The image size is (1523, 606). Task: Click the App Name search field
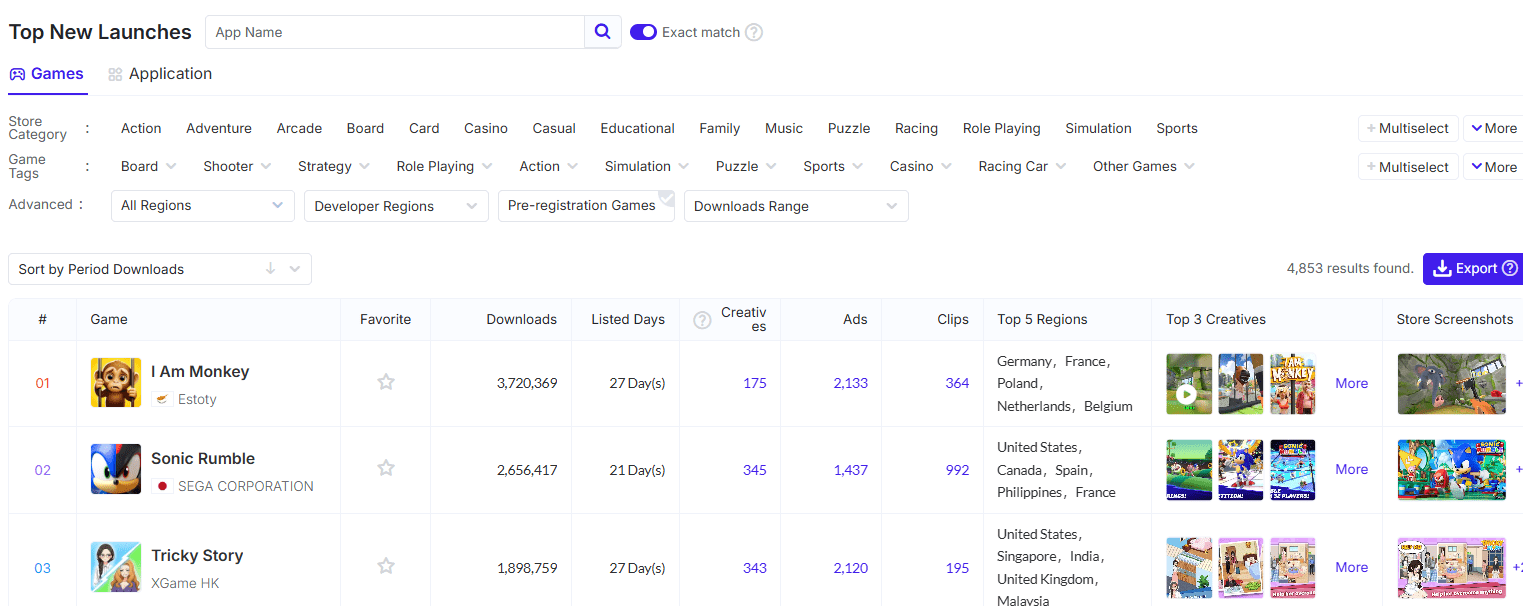(x=394, y=32)
